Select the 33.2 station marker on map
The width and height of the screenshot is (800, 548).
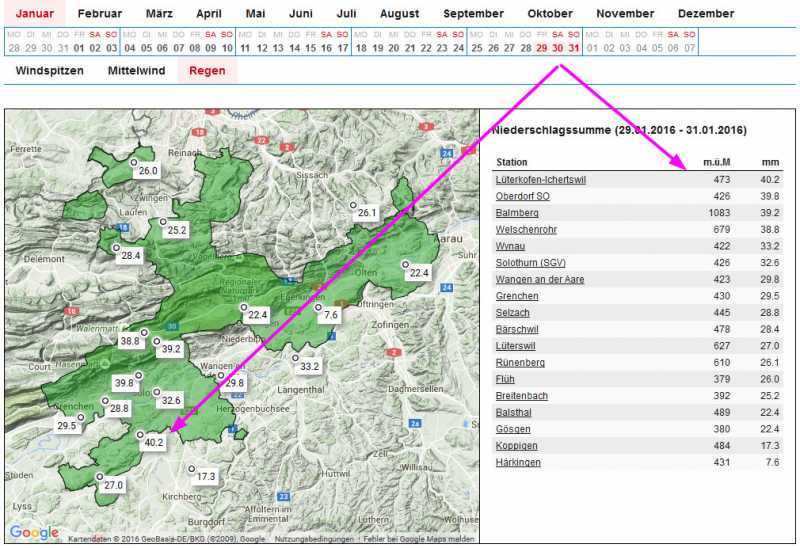[x=310, y=366]
